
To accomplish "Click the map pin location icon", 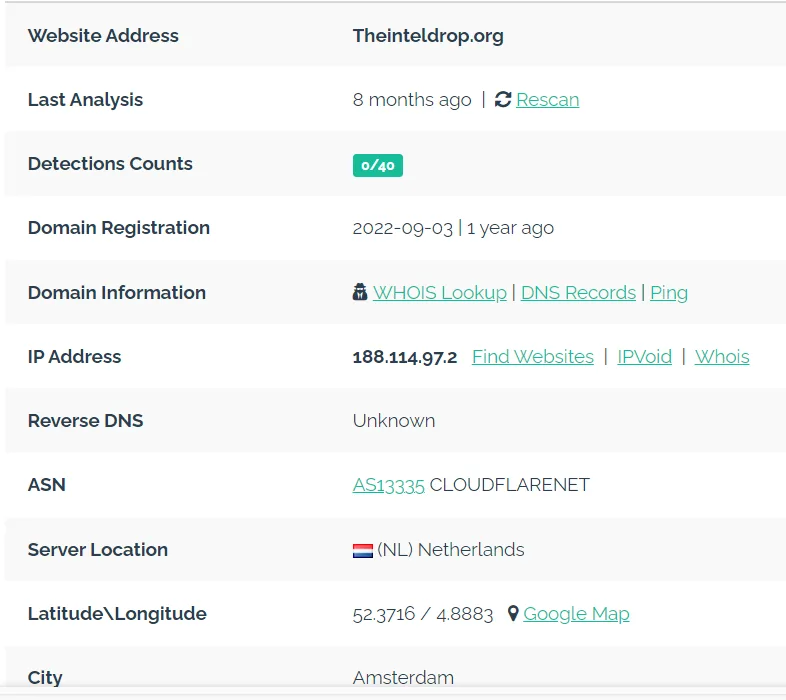I will coord(513,614).
